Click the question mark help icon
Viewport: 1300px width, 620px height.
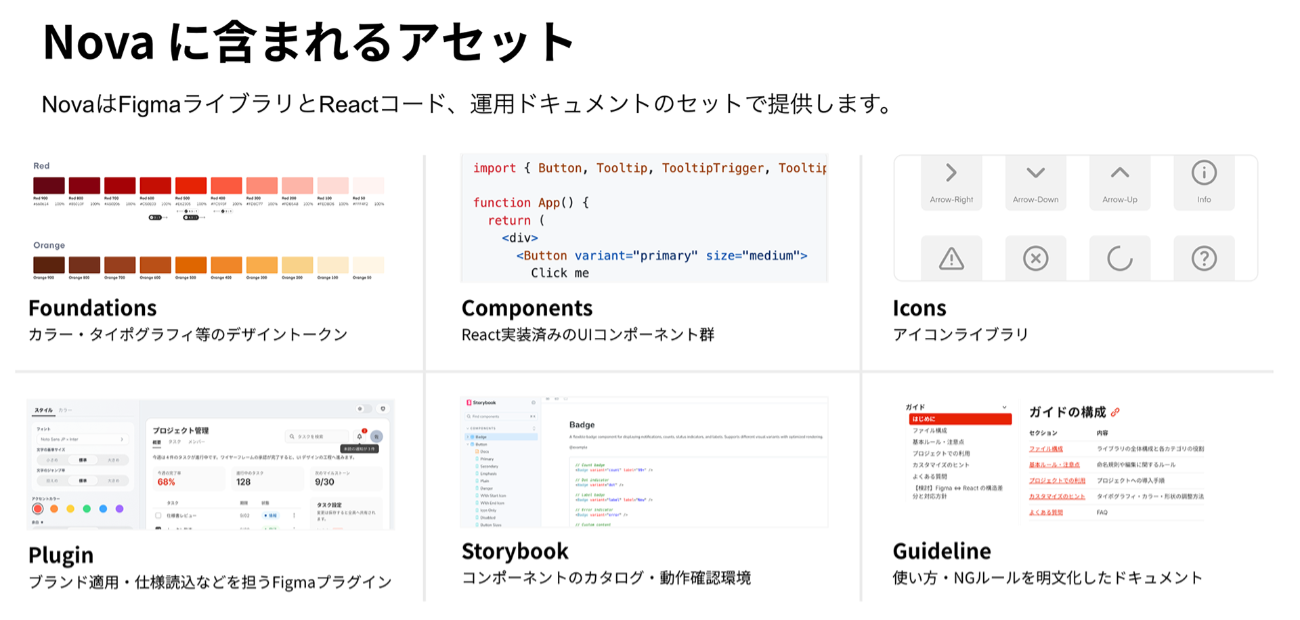tap(1204, 259)
